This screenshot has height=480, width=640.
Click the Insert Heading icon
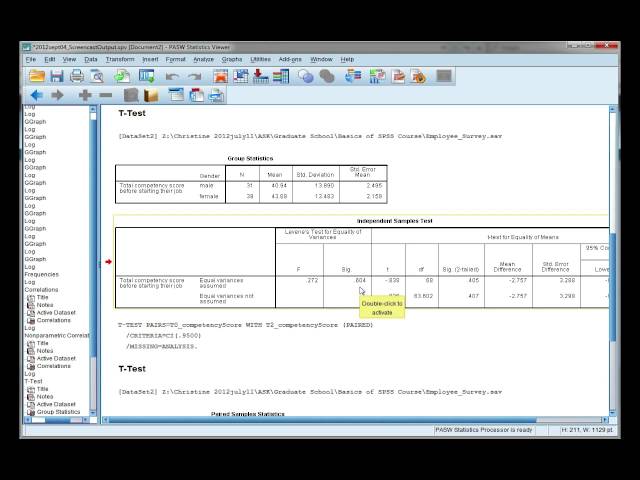[x=176, y=95]
